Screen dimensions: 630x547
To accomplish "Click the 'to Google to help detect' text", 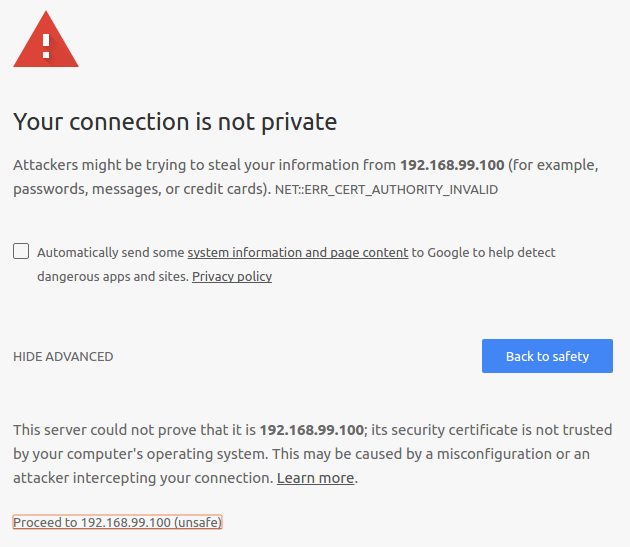I will tap(483, 252).
